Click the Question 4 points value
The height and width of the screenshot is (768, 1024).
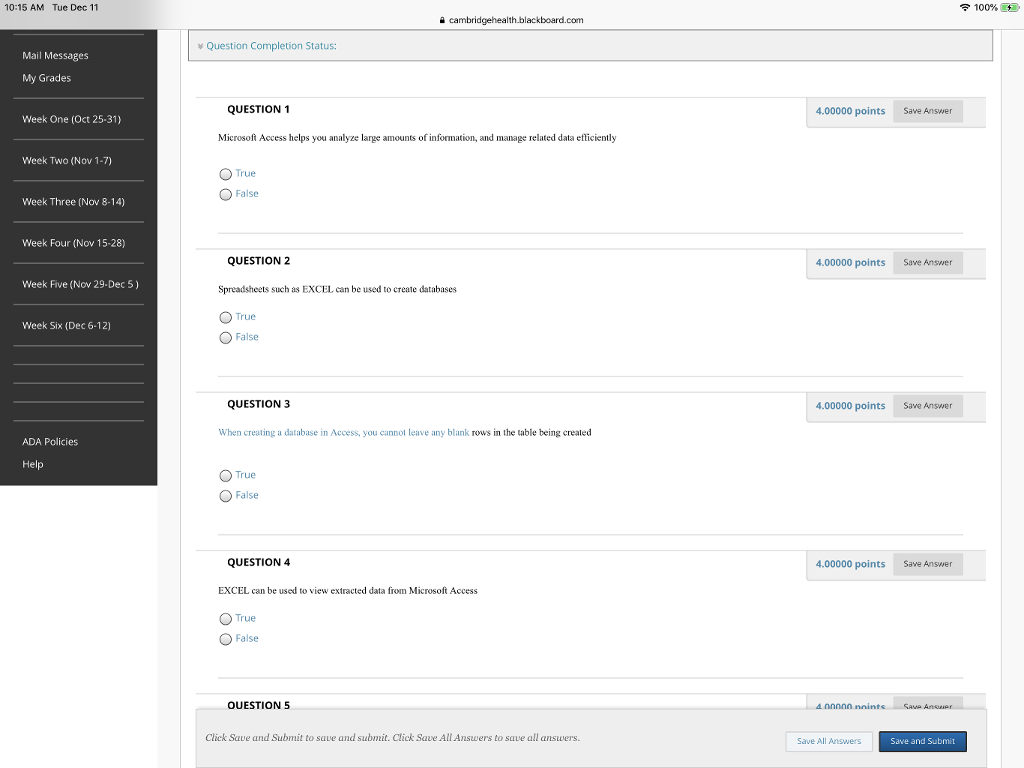tap(850, 564)
